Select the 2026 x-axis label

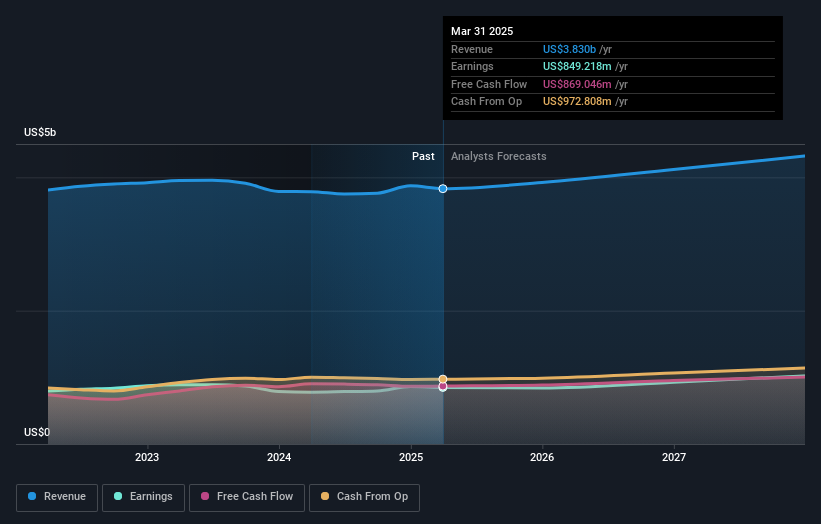pos(542,457)
